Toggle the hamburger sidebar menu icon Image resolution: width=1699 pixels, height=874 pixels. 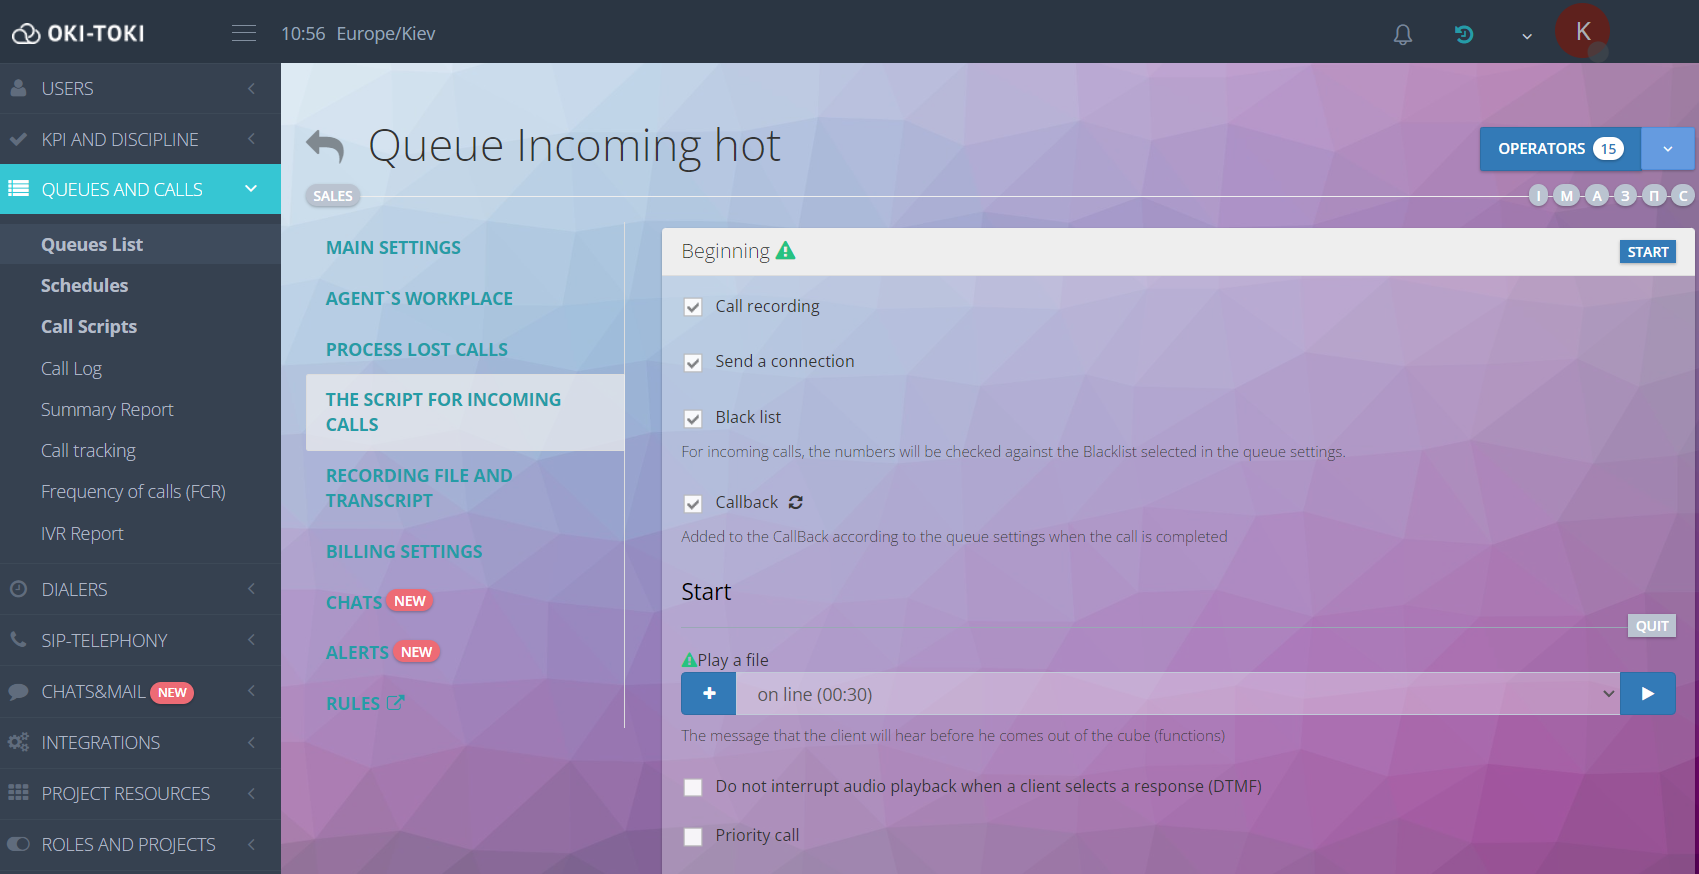[x=244, y=33]
